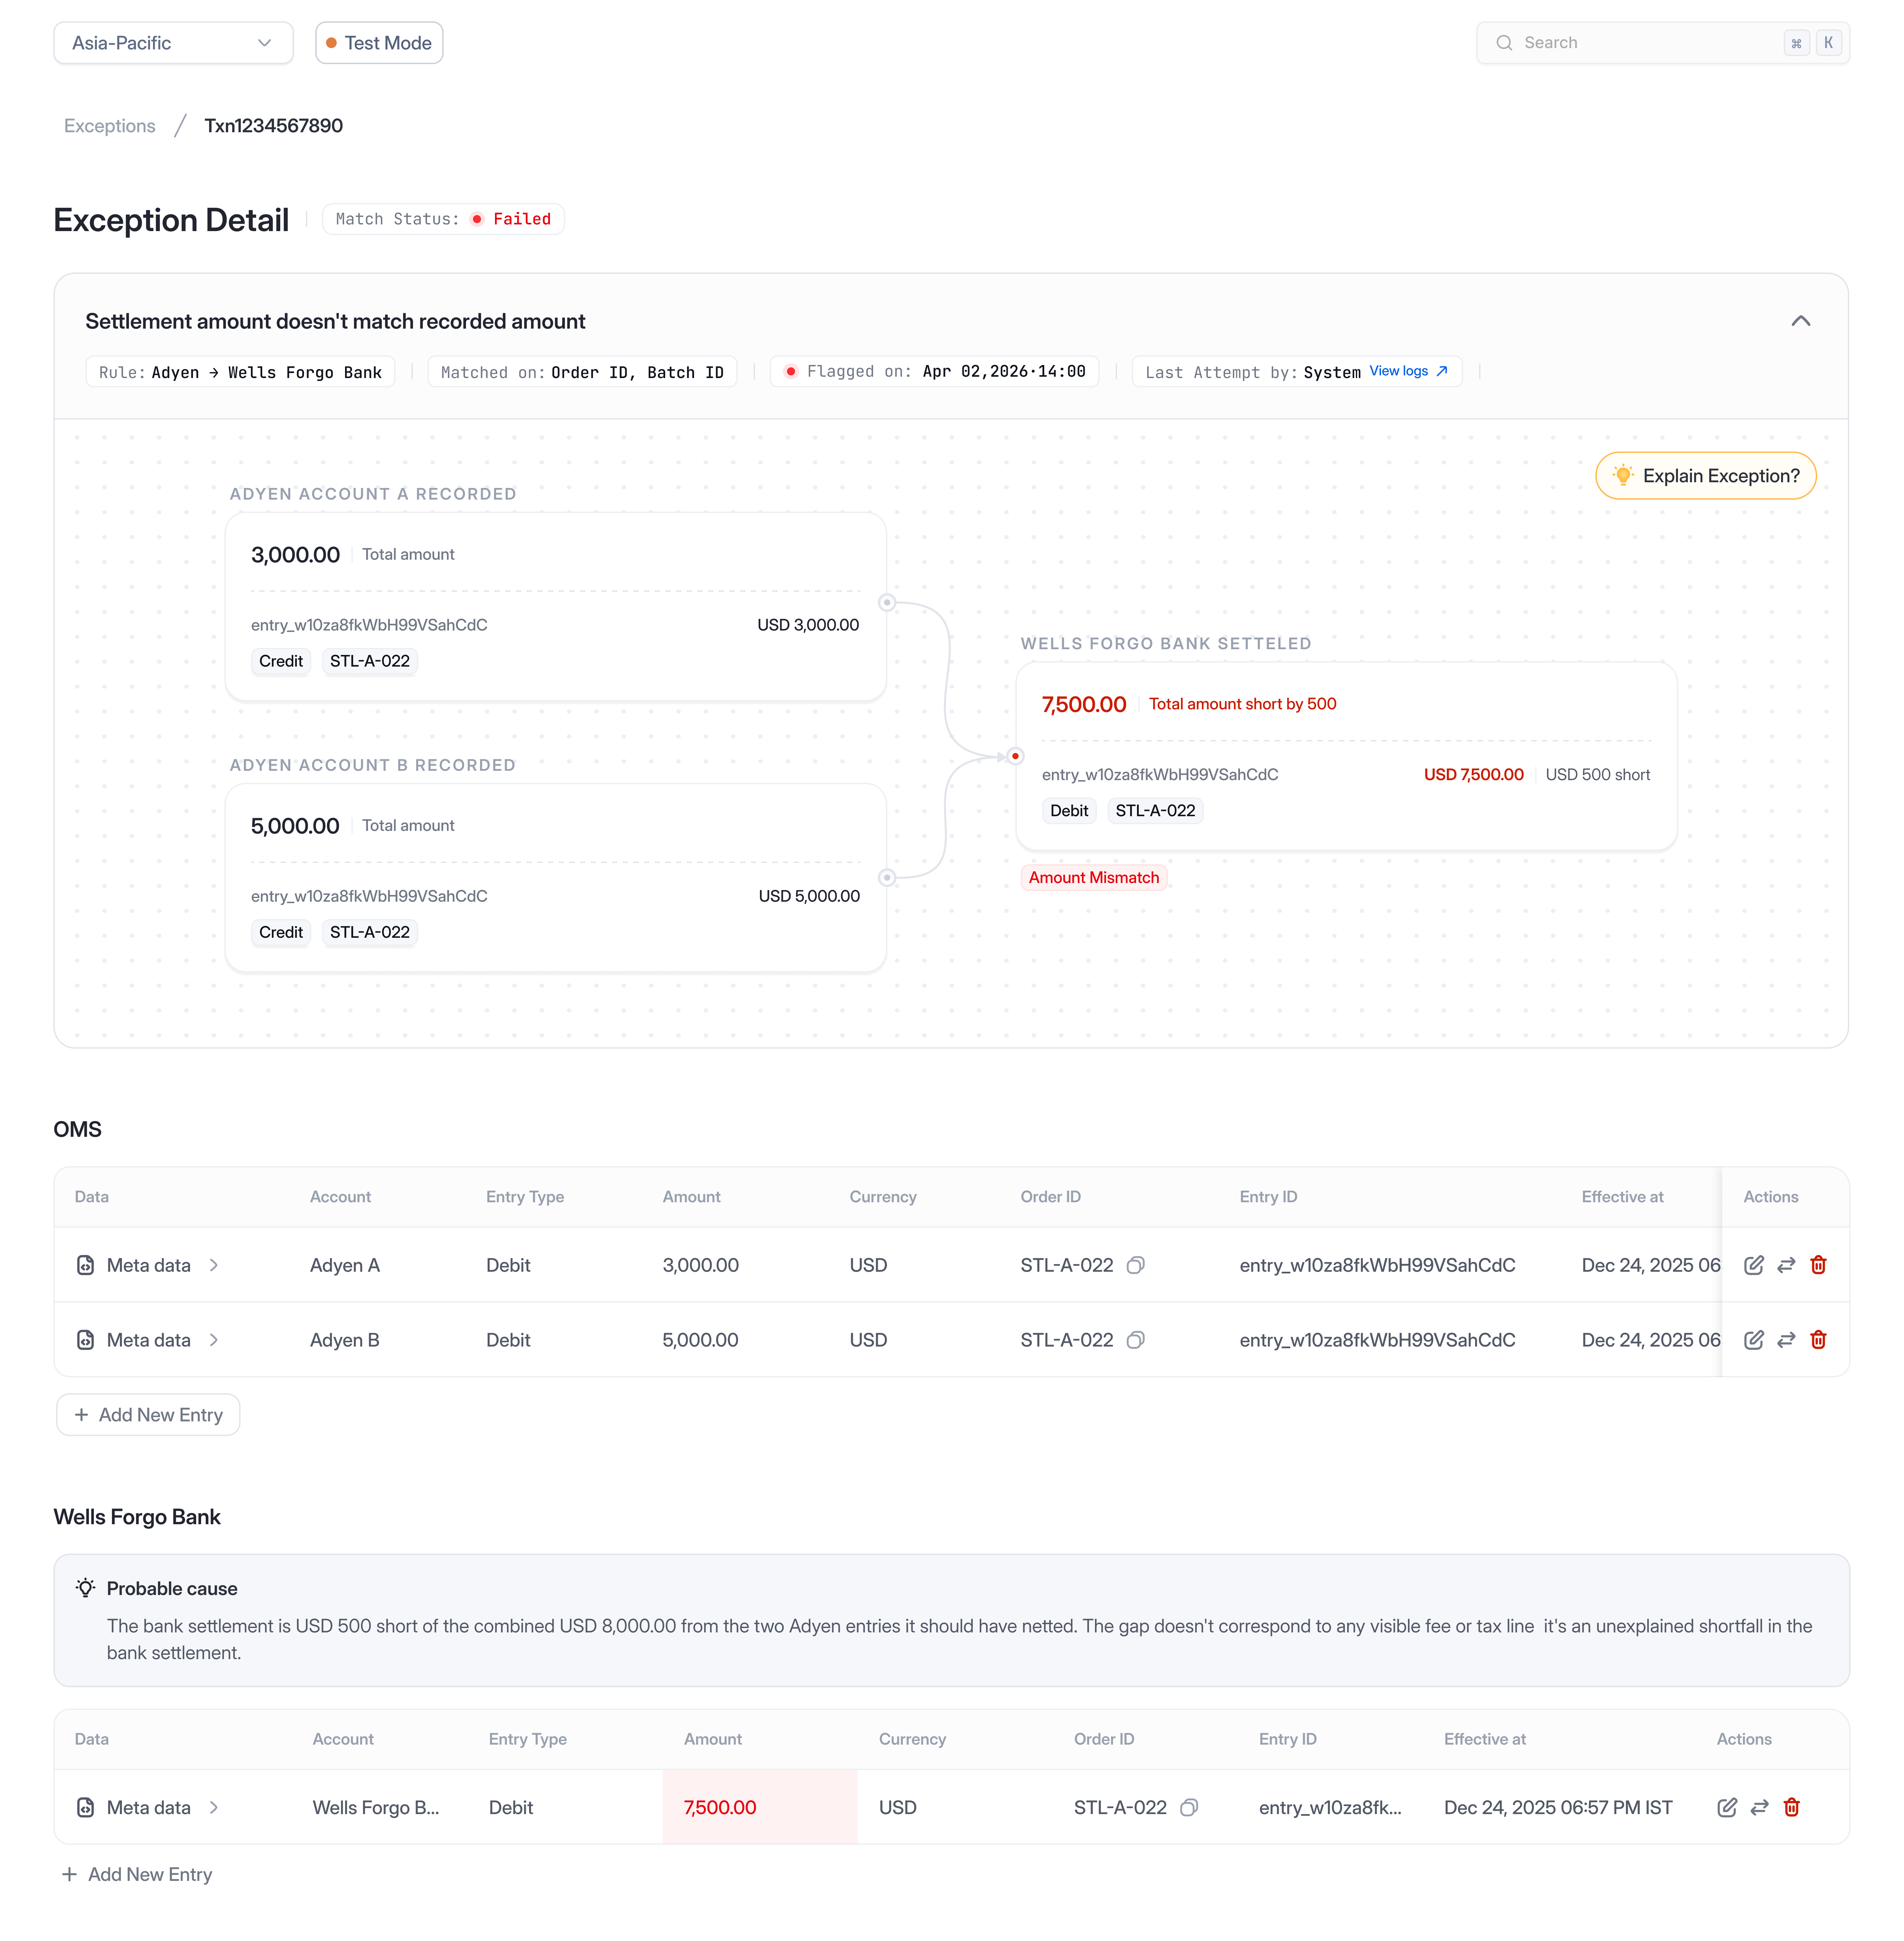This screenshot has height=1941, width=1904.
Task: Click STL-A-022 tag in Account B card
Action: (370, 932)
